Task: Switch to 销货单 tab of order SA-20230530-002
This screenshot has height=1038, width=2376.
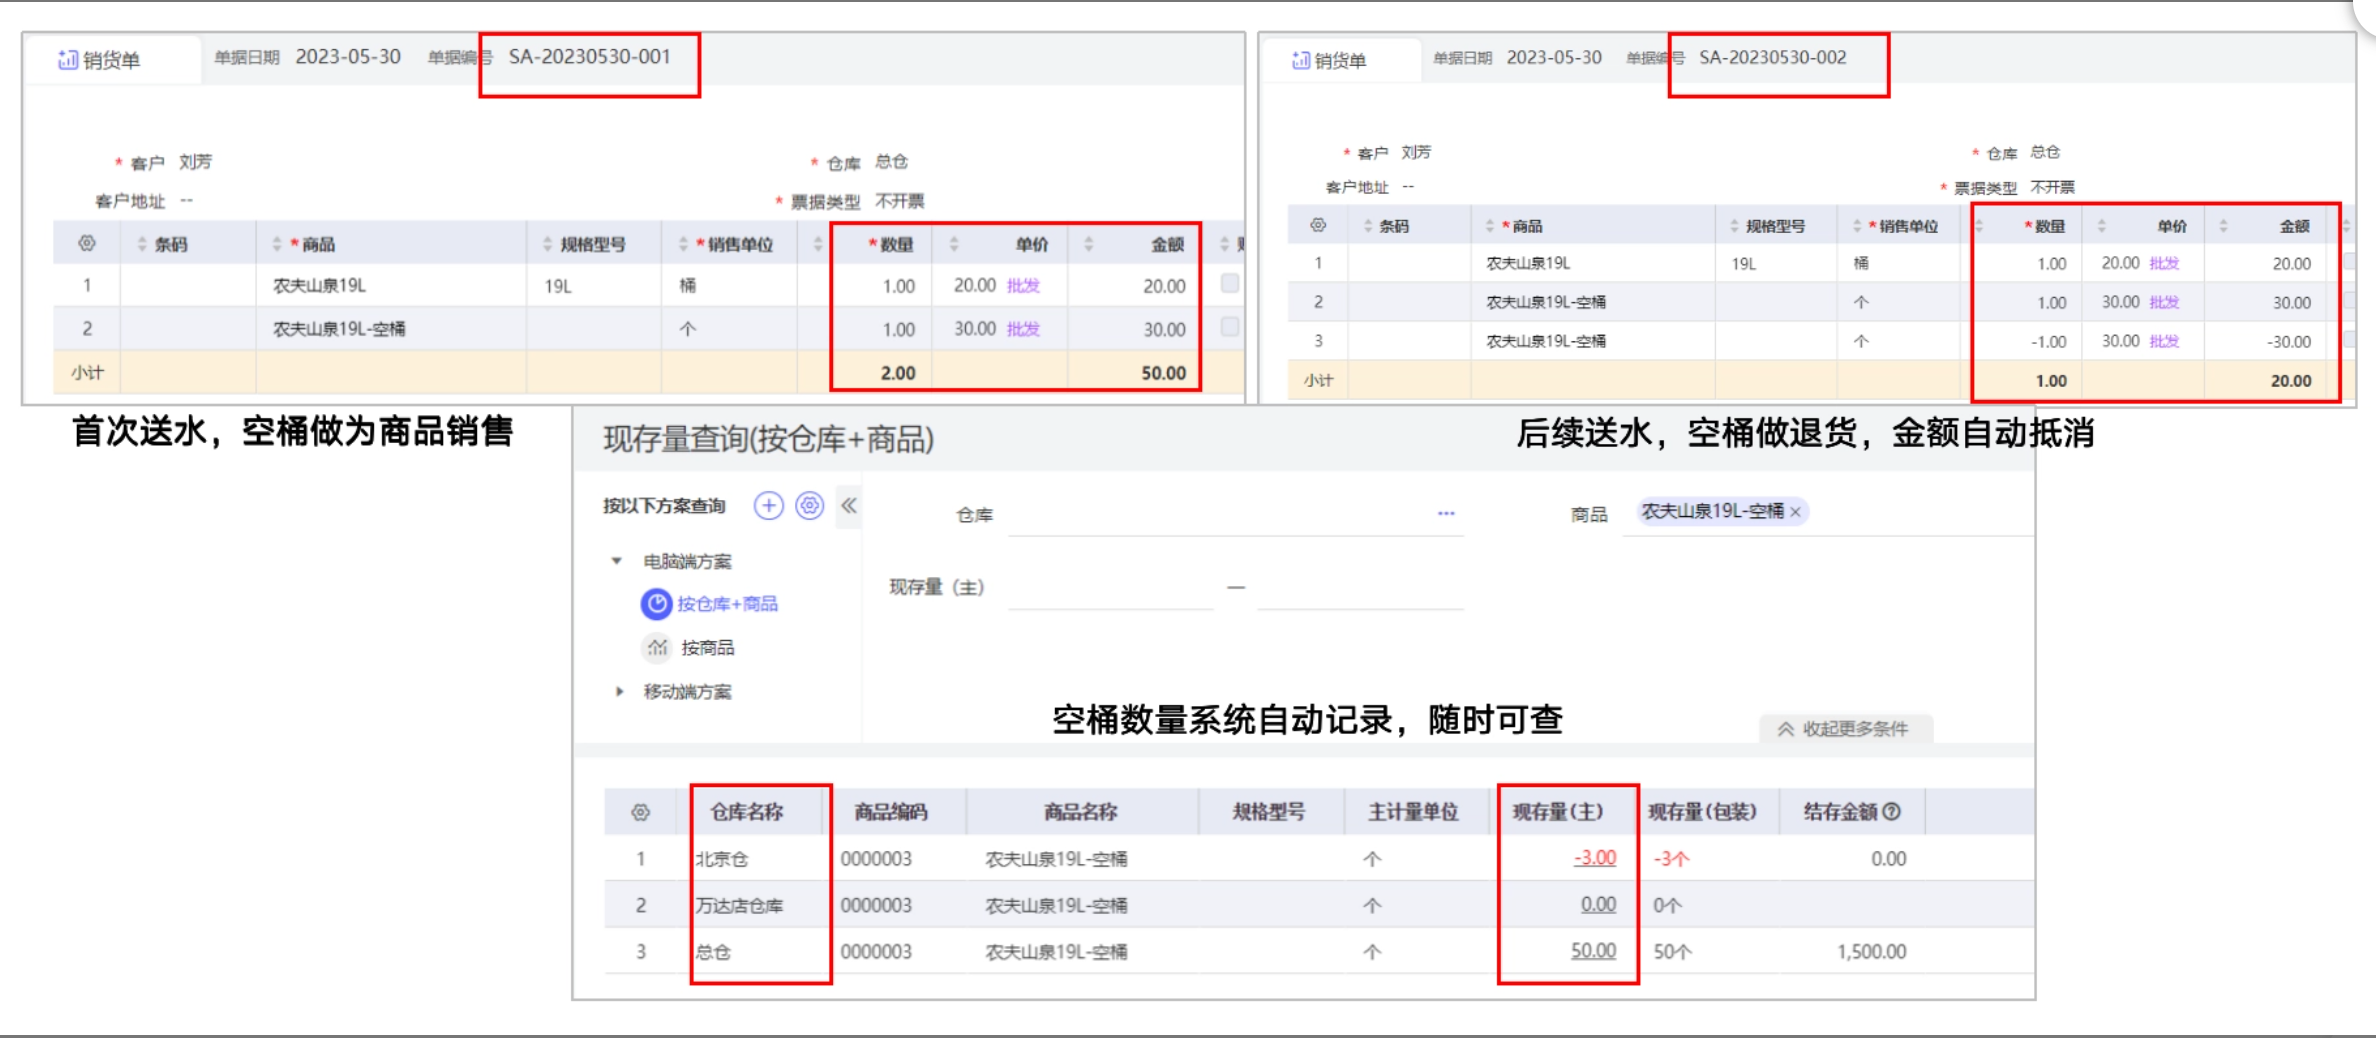Action: 1330,60
